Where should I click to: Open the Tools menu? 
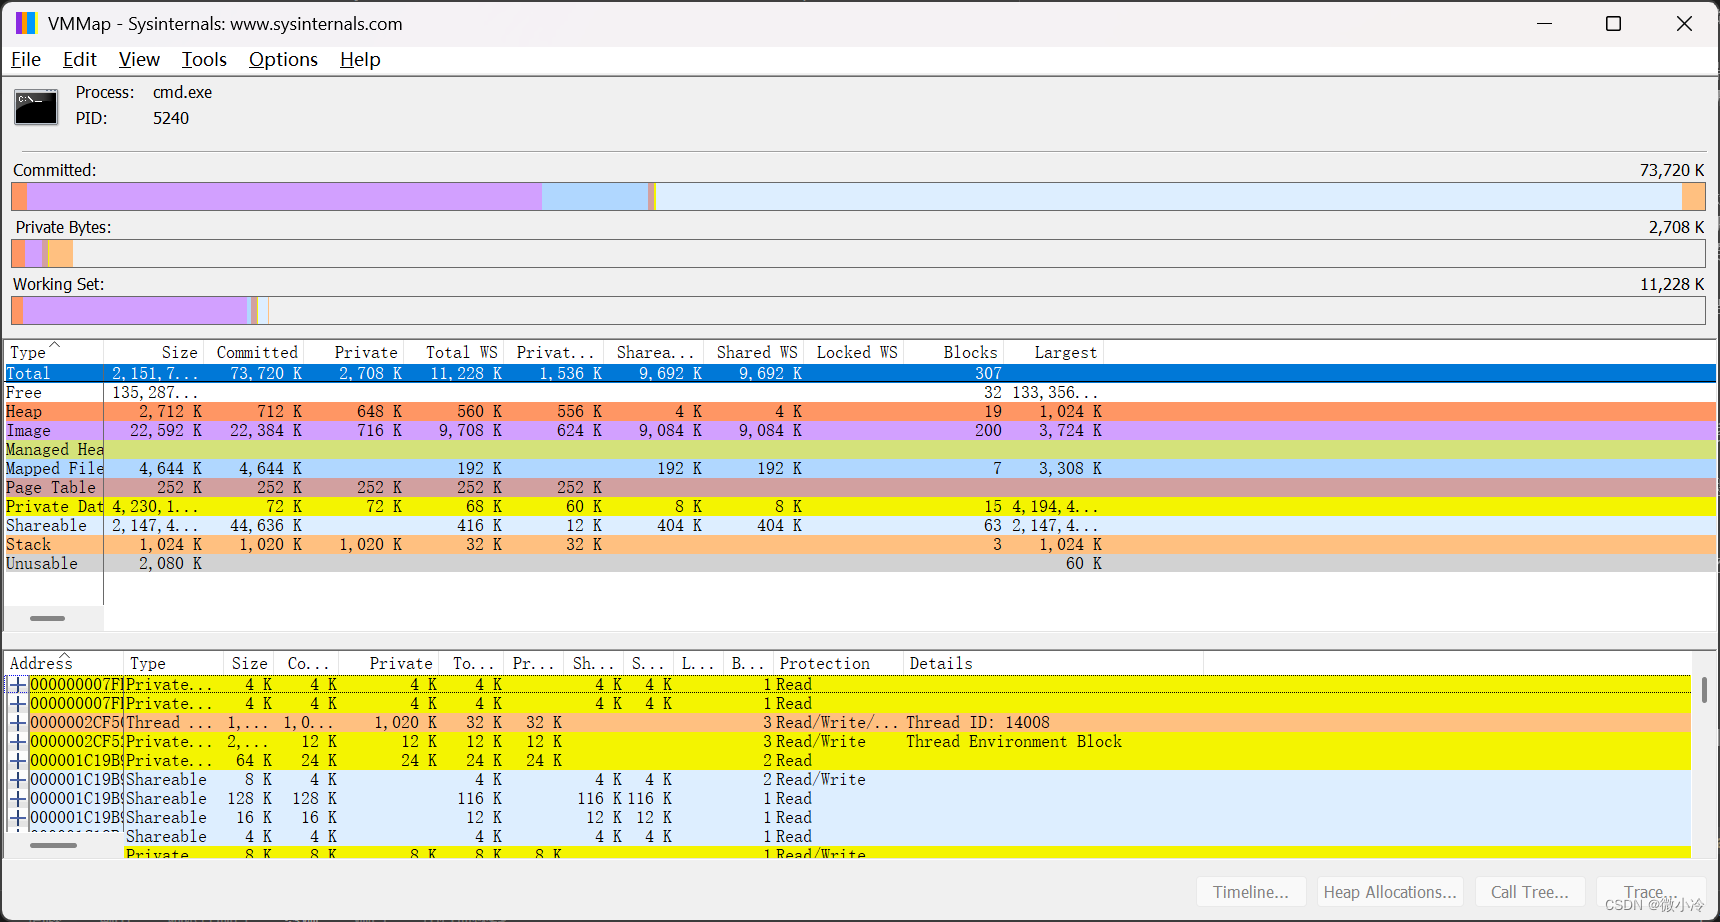point(203,59)
